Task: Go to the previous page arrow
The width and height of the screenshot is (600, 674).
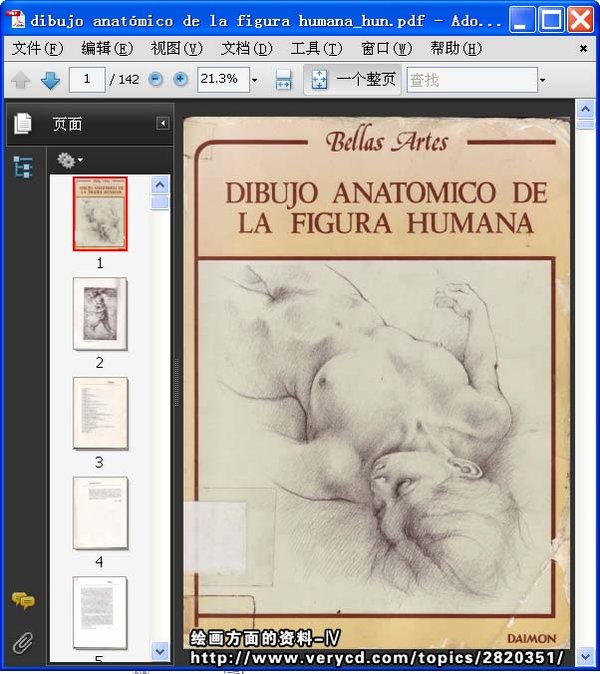Action: coord(21,80)
